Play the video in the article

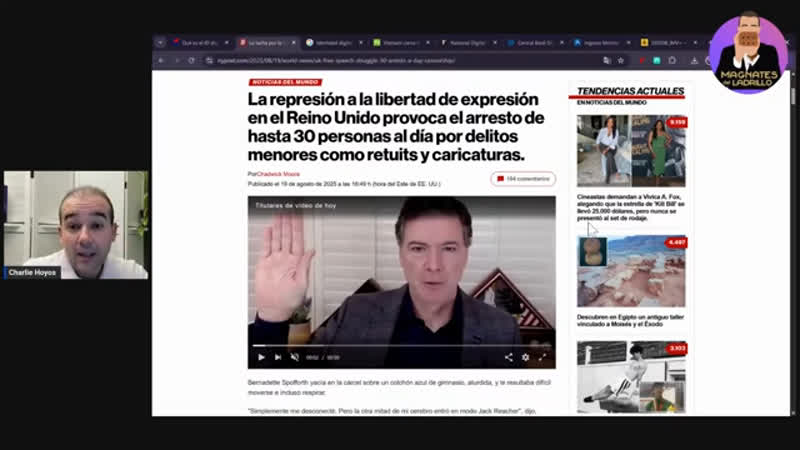tap(261, 357)
